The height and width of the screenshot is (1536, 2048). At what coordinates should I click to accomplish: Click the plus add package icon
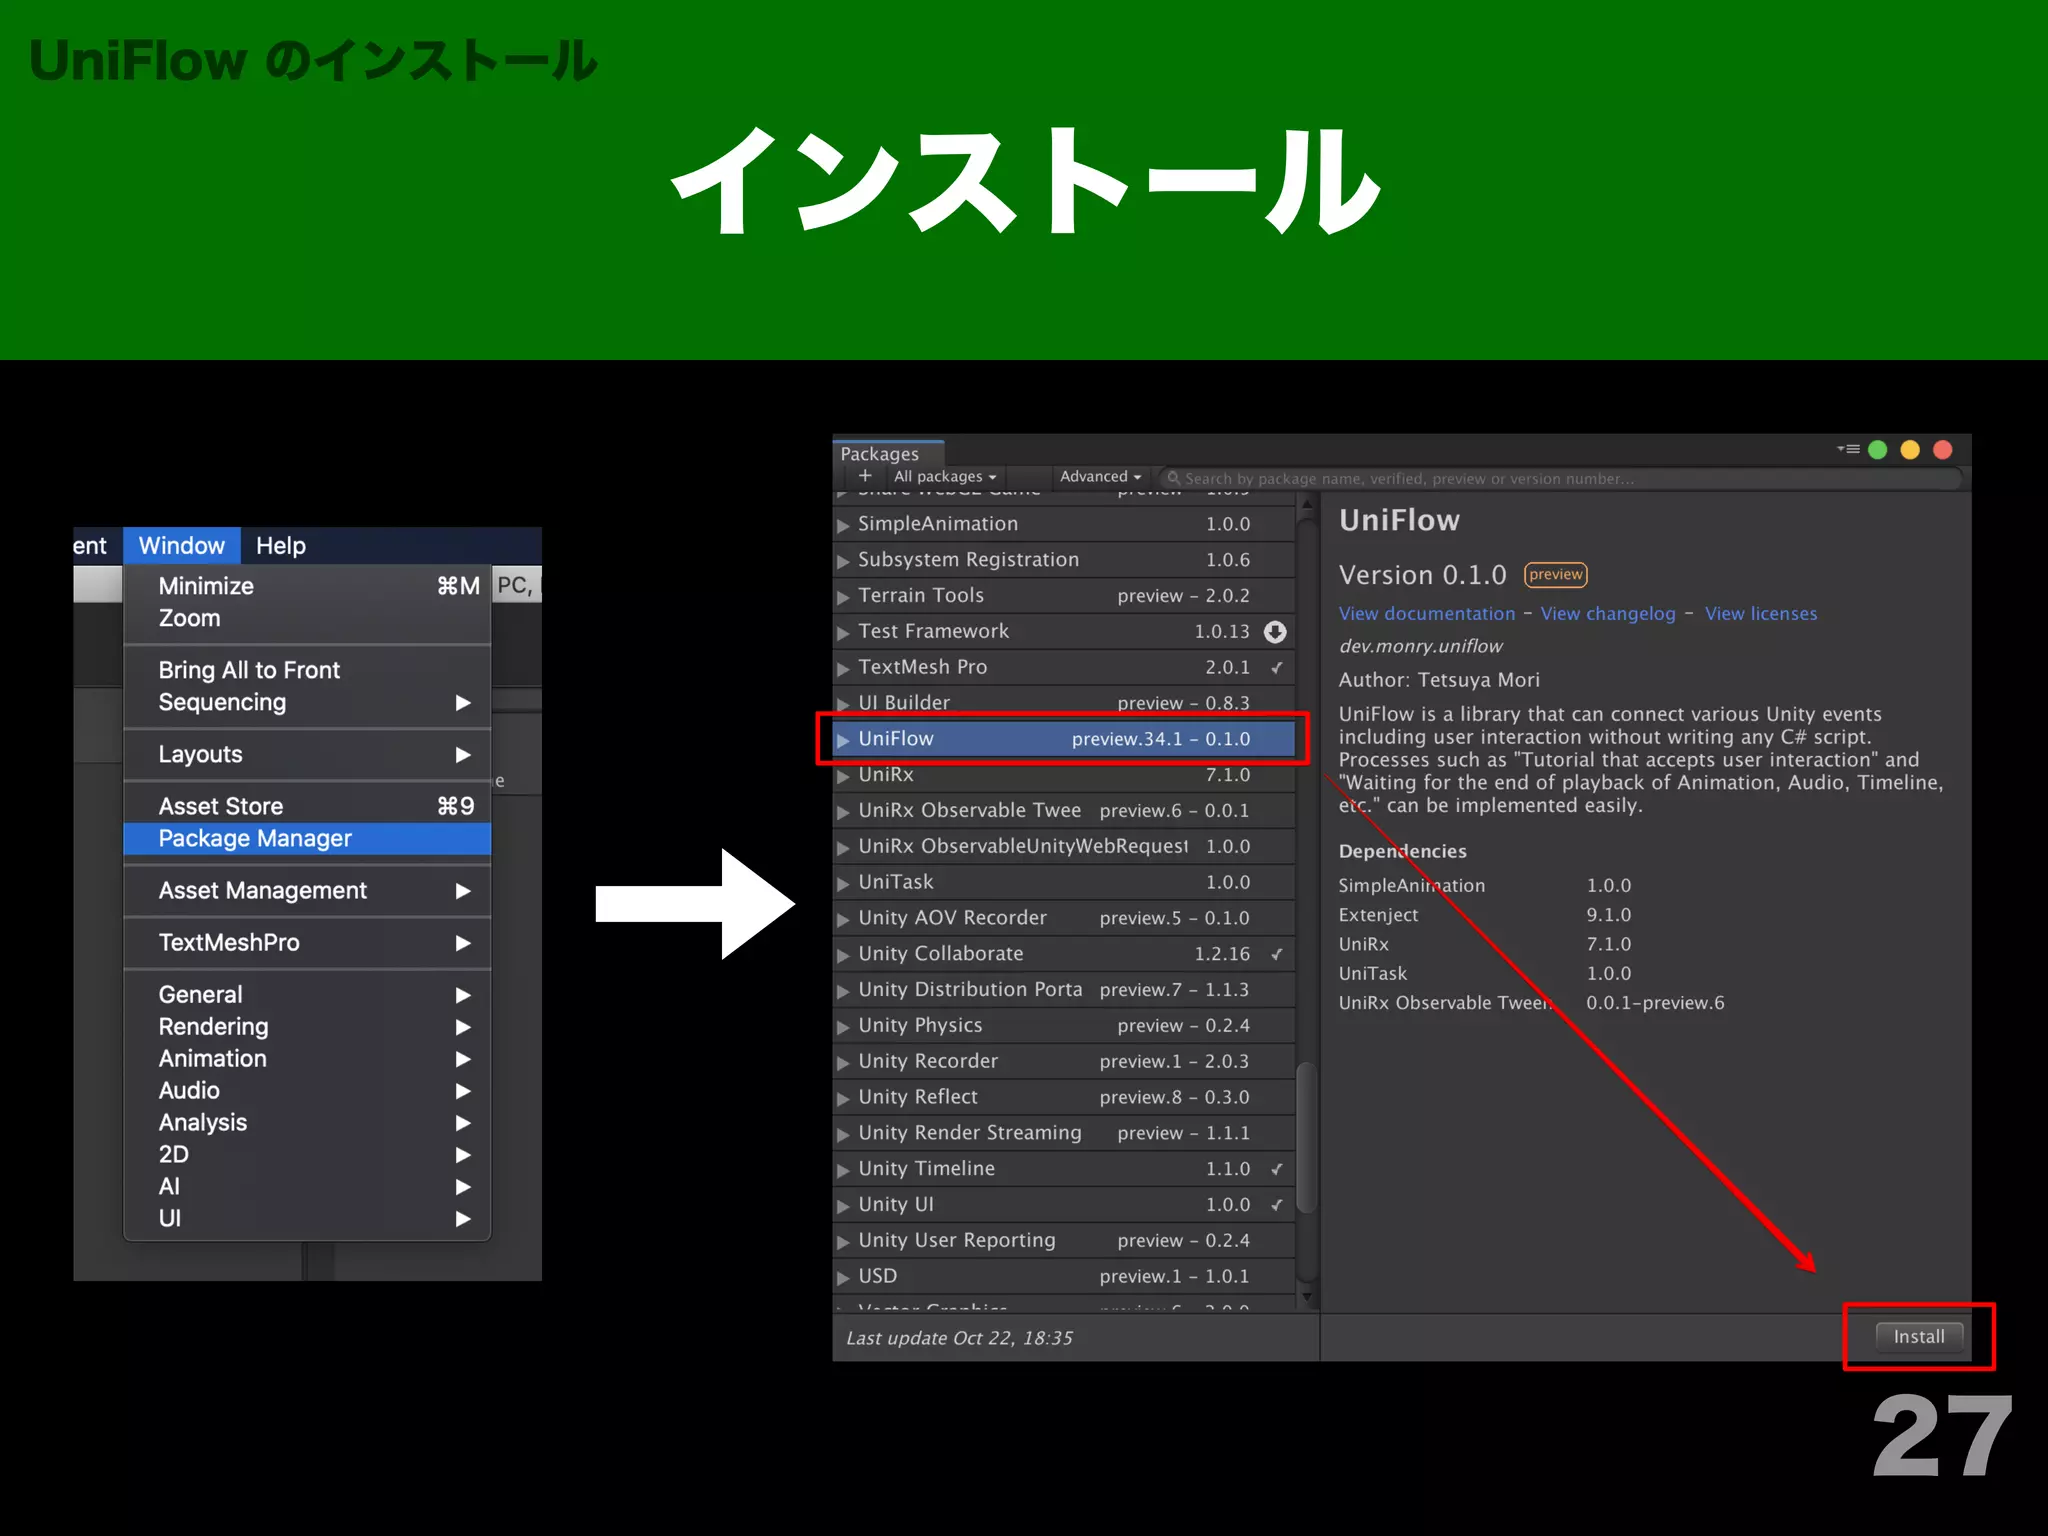pyautogui.click(x=865, y=477)
